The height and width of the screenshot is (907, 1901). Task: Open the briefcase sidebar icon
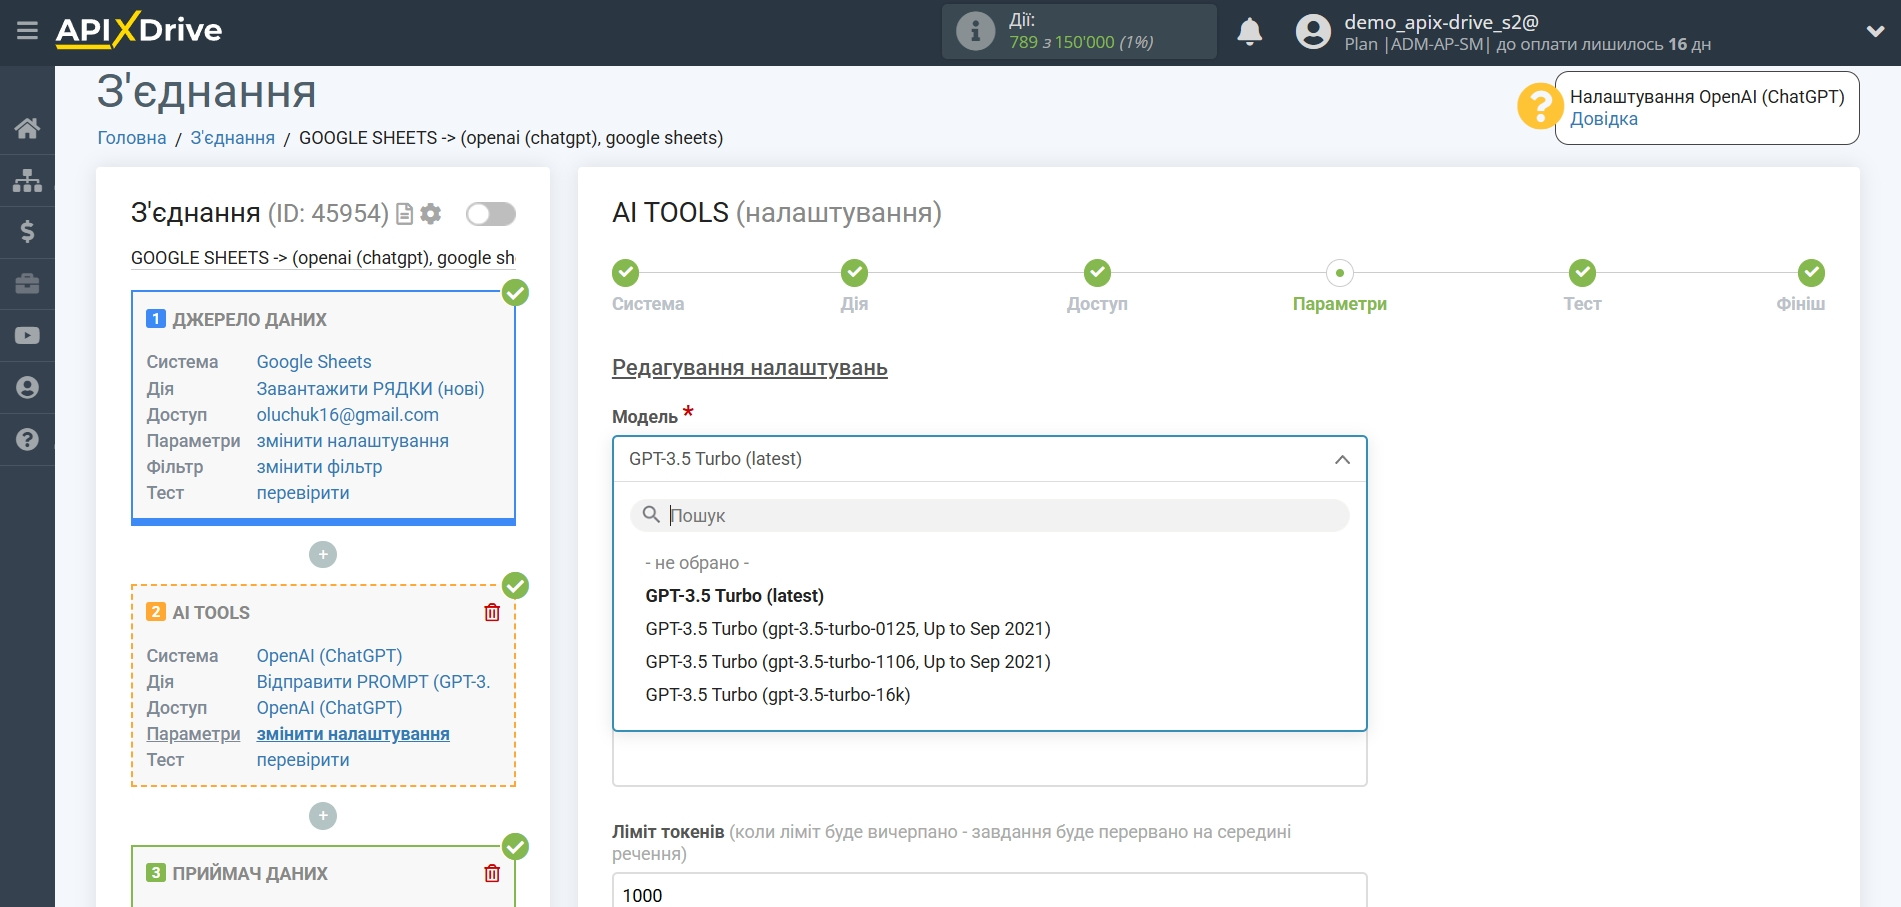point(27,284)
